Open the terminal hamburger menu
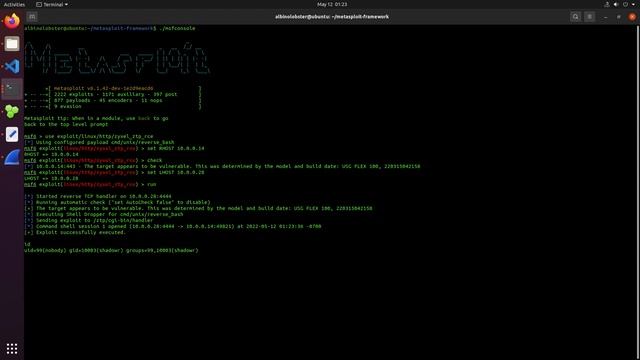 click(x=589, y=17)
